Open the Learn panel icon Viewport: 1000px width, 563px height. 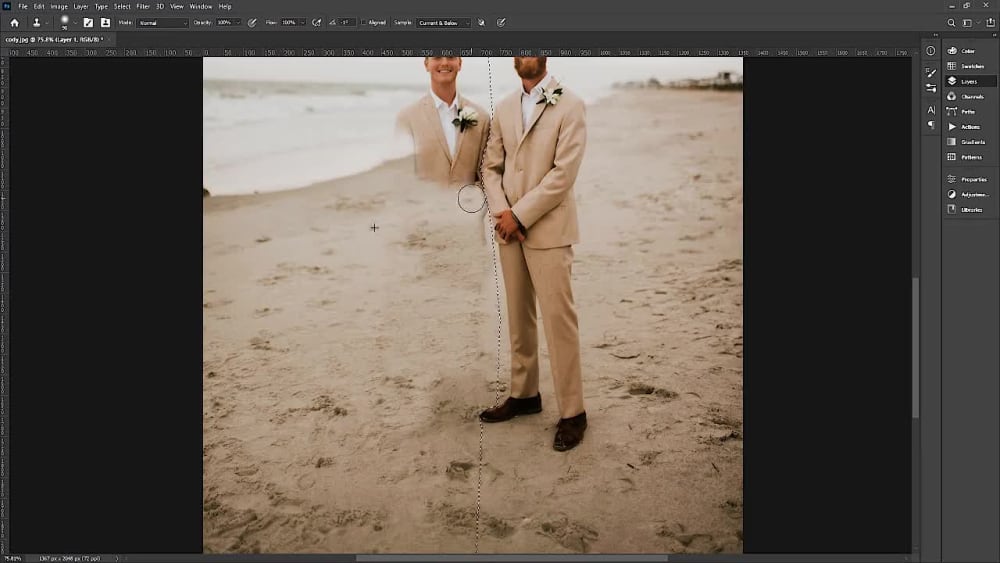[x=930, y=51]
